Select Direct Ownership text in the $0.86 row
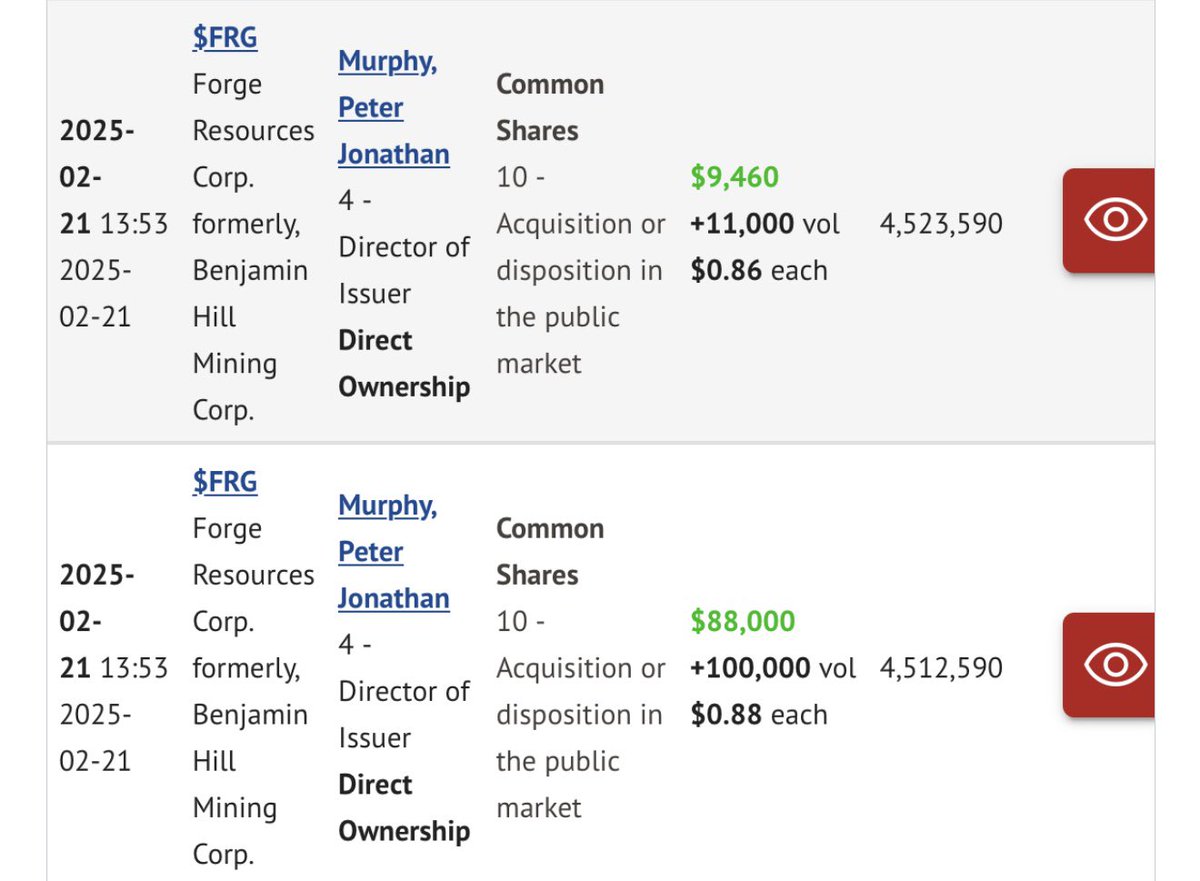 tap(404, 364)
